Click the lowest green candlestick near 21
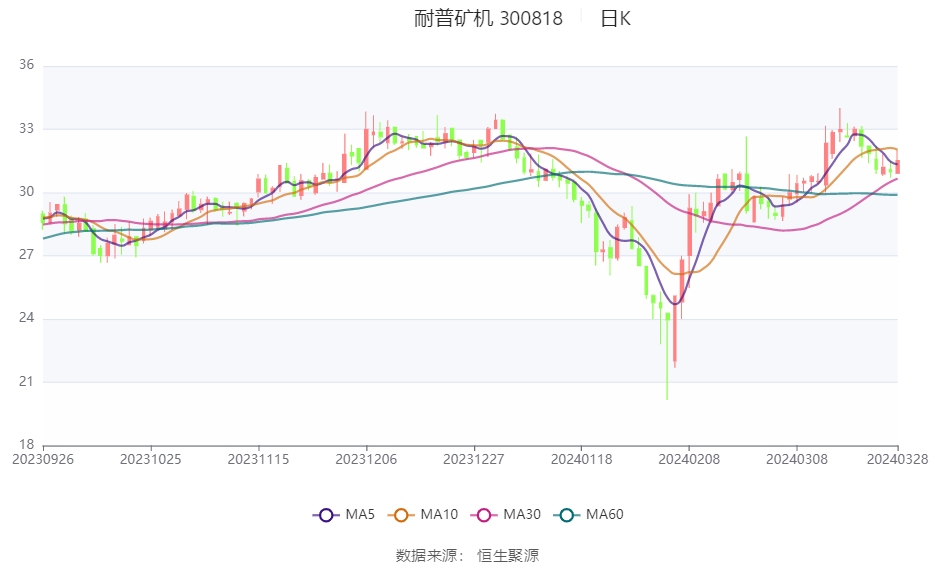 pos(667,356)
